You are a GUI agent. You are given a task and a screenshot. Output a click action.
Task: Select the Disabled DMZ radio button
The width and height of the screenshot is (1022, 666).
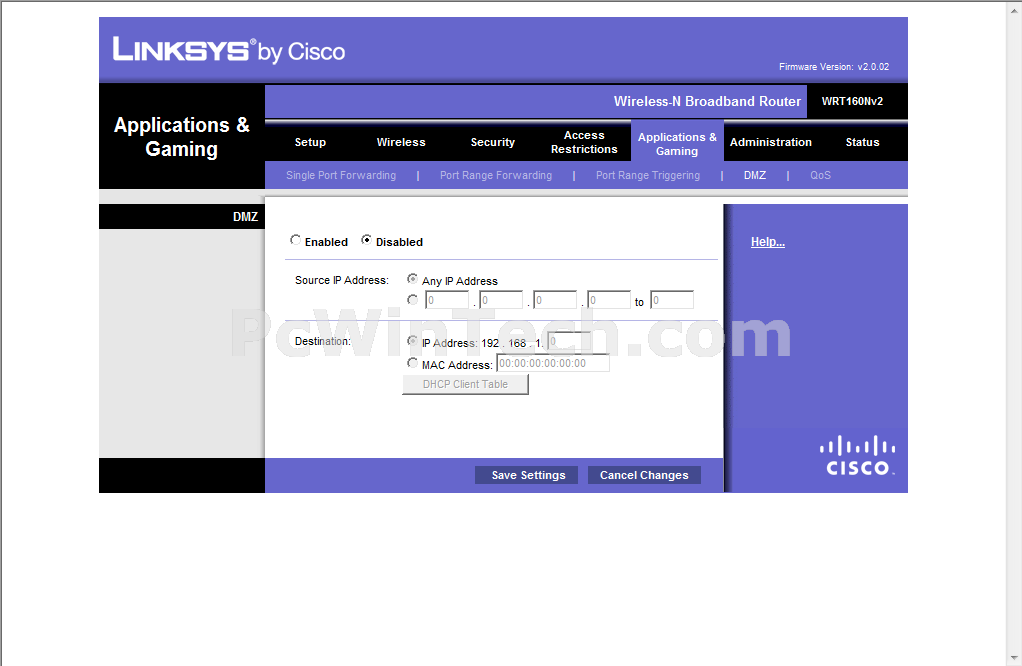point(366,240)
